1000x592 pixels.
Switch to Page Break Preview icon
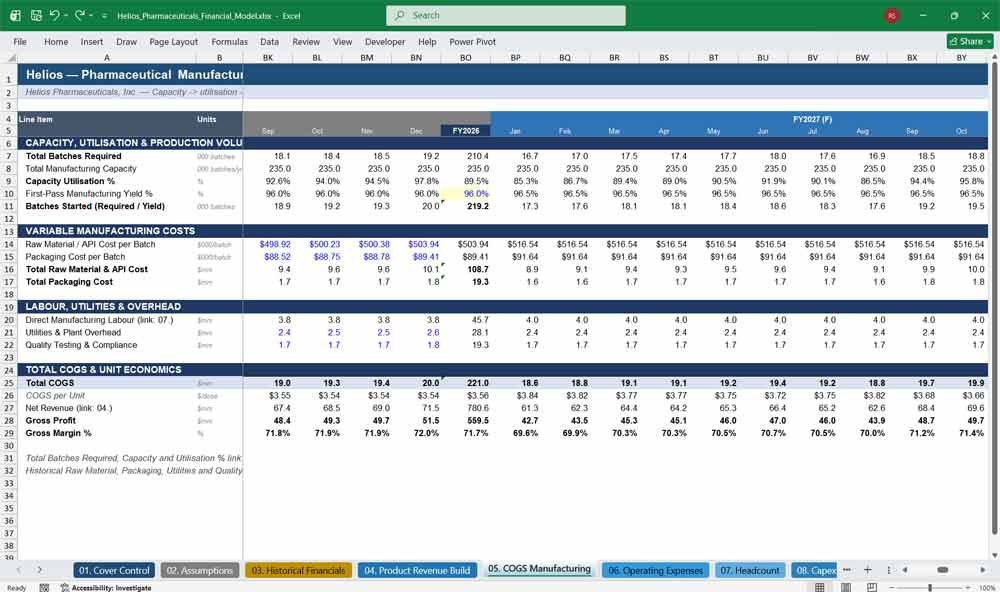point(872,587)
